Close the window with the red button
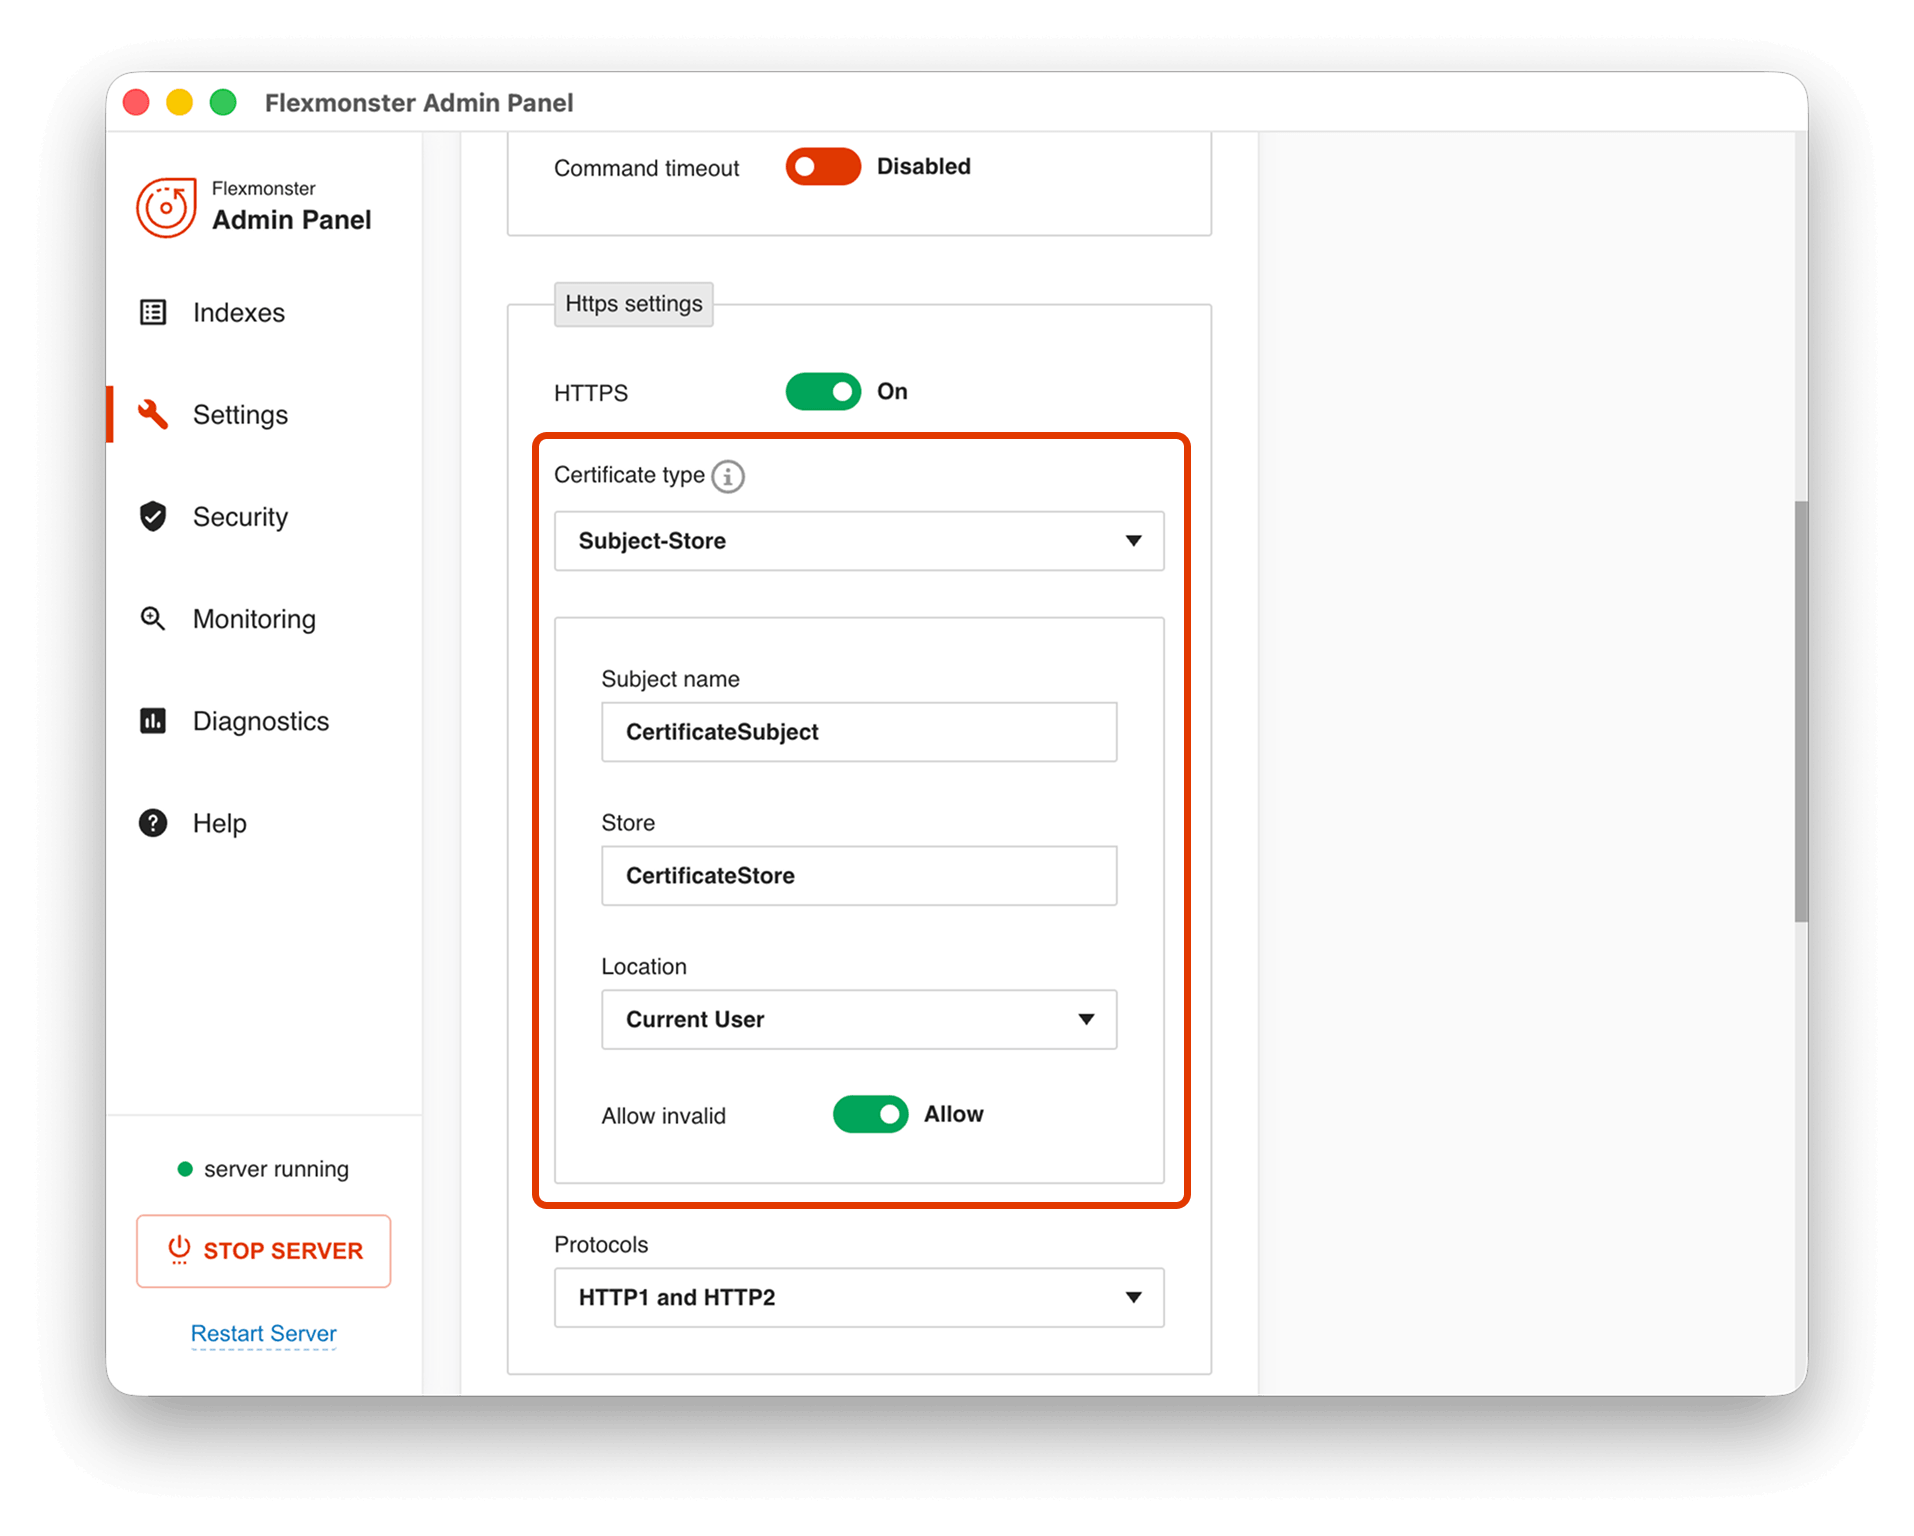Image resolution: width=1914 pixels, height=1536 pixels. pos(136,102)
